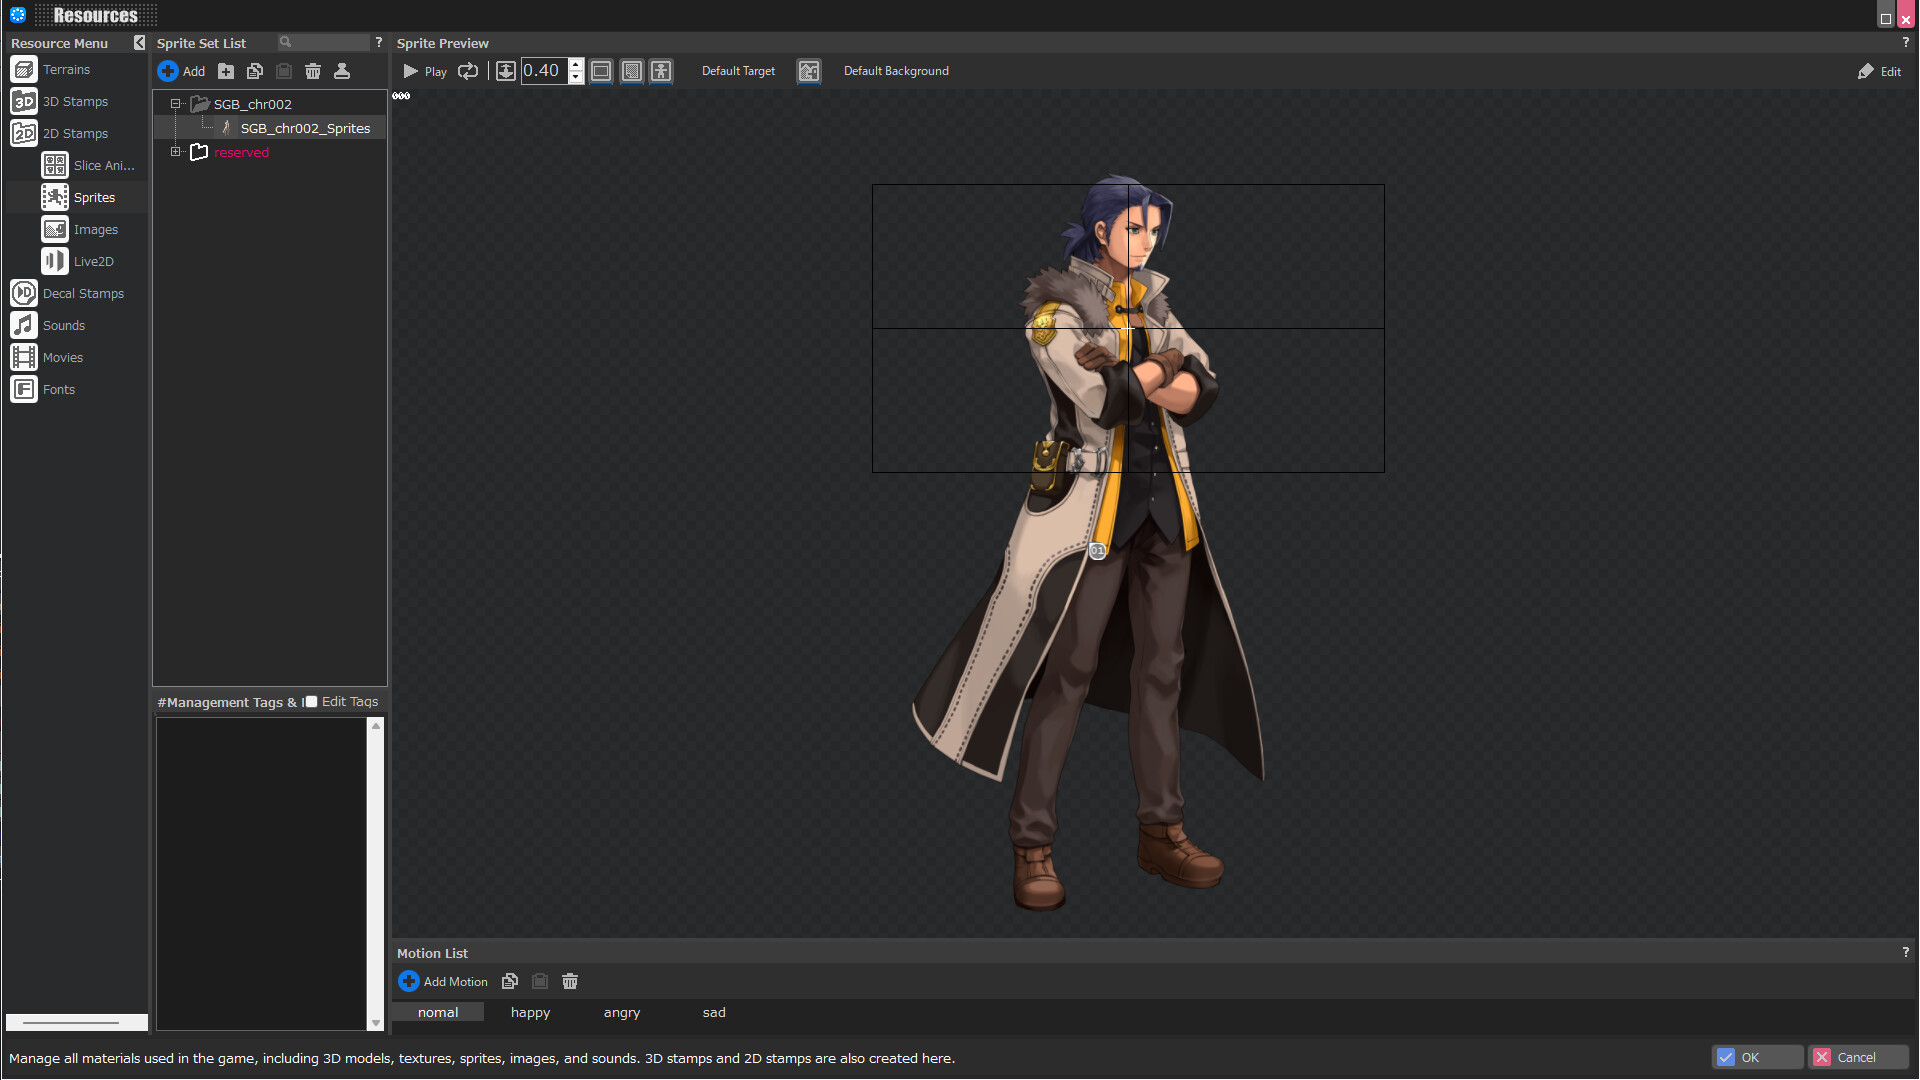Select the nomal motion
This screenshot has height=1080, width=1920.
point(438,1013)
